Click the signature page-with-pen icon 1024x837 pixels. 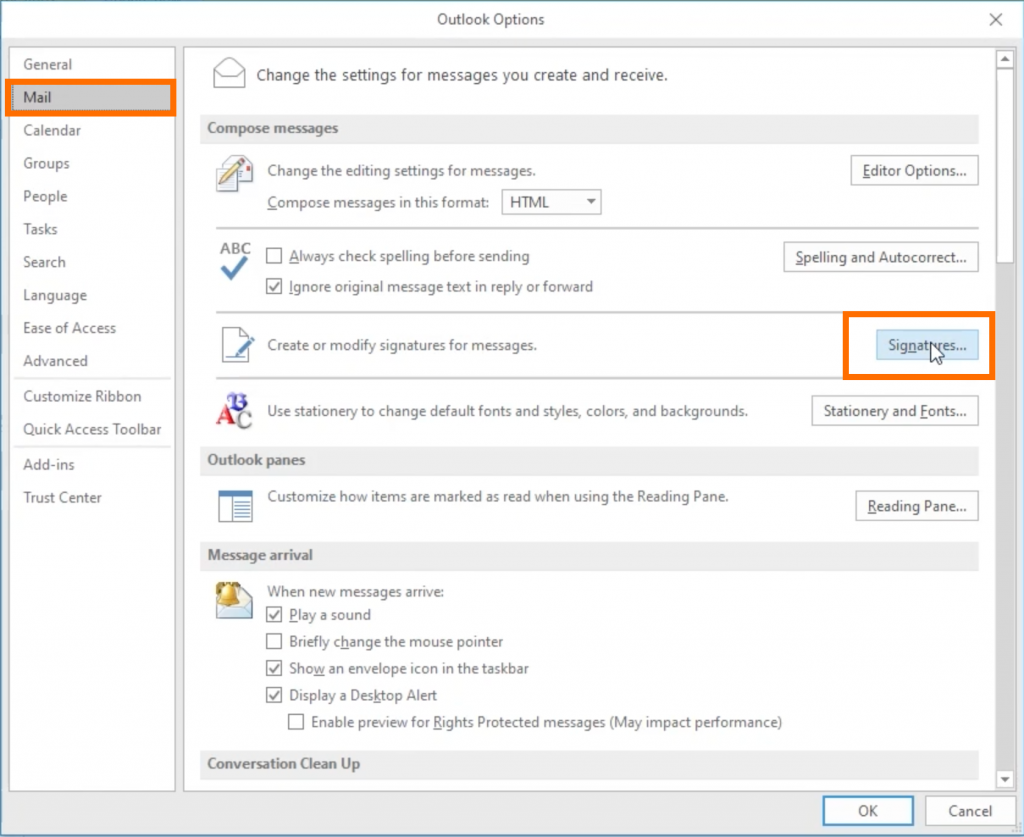pos(236,344)
